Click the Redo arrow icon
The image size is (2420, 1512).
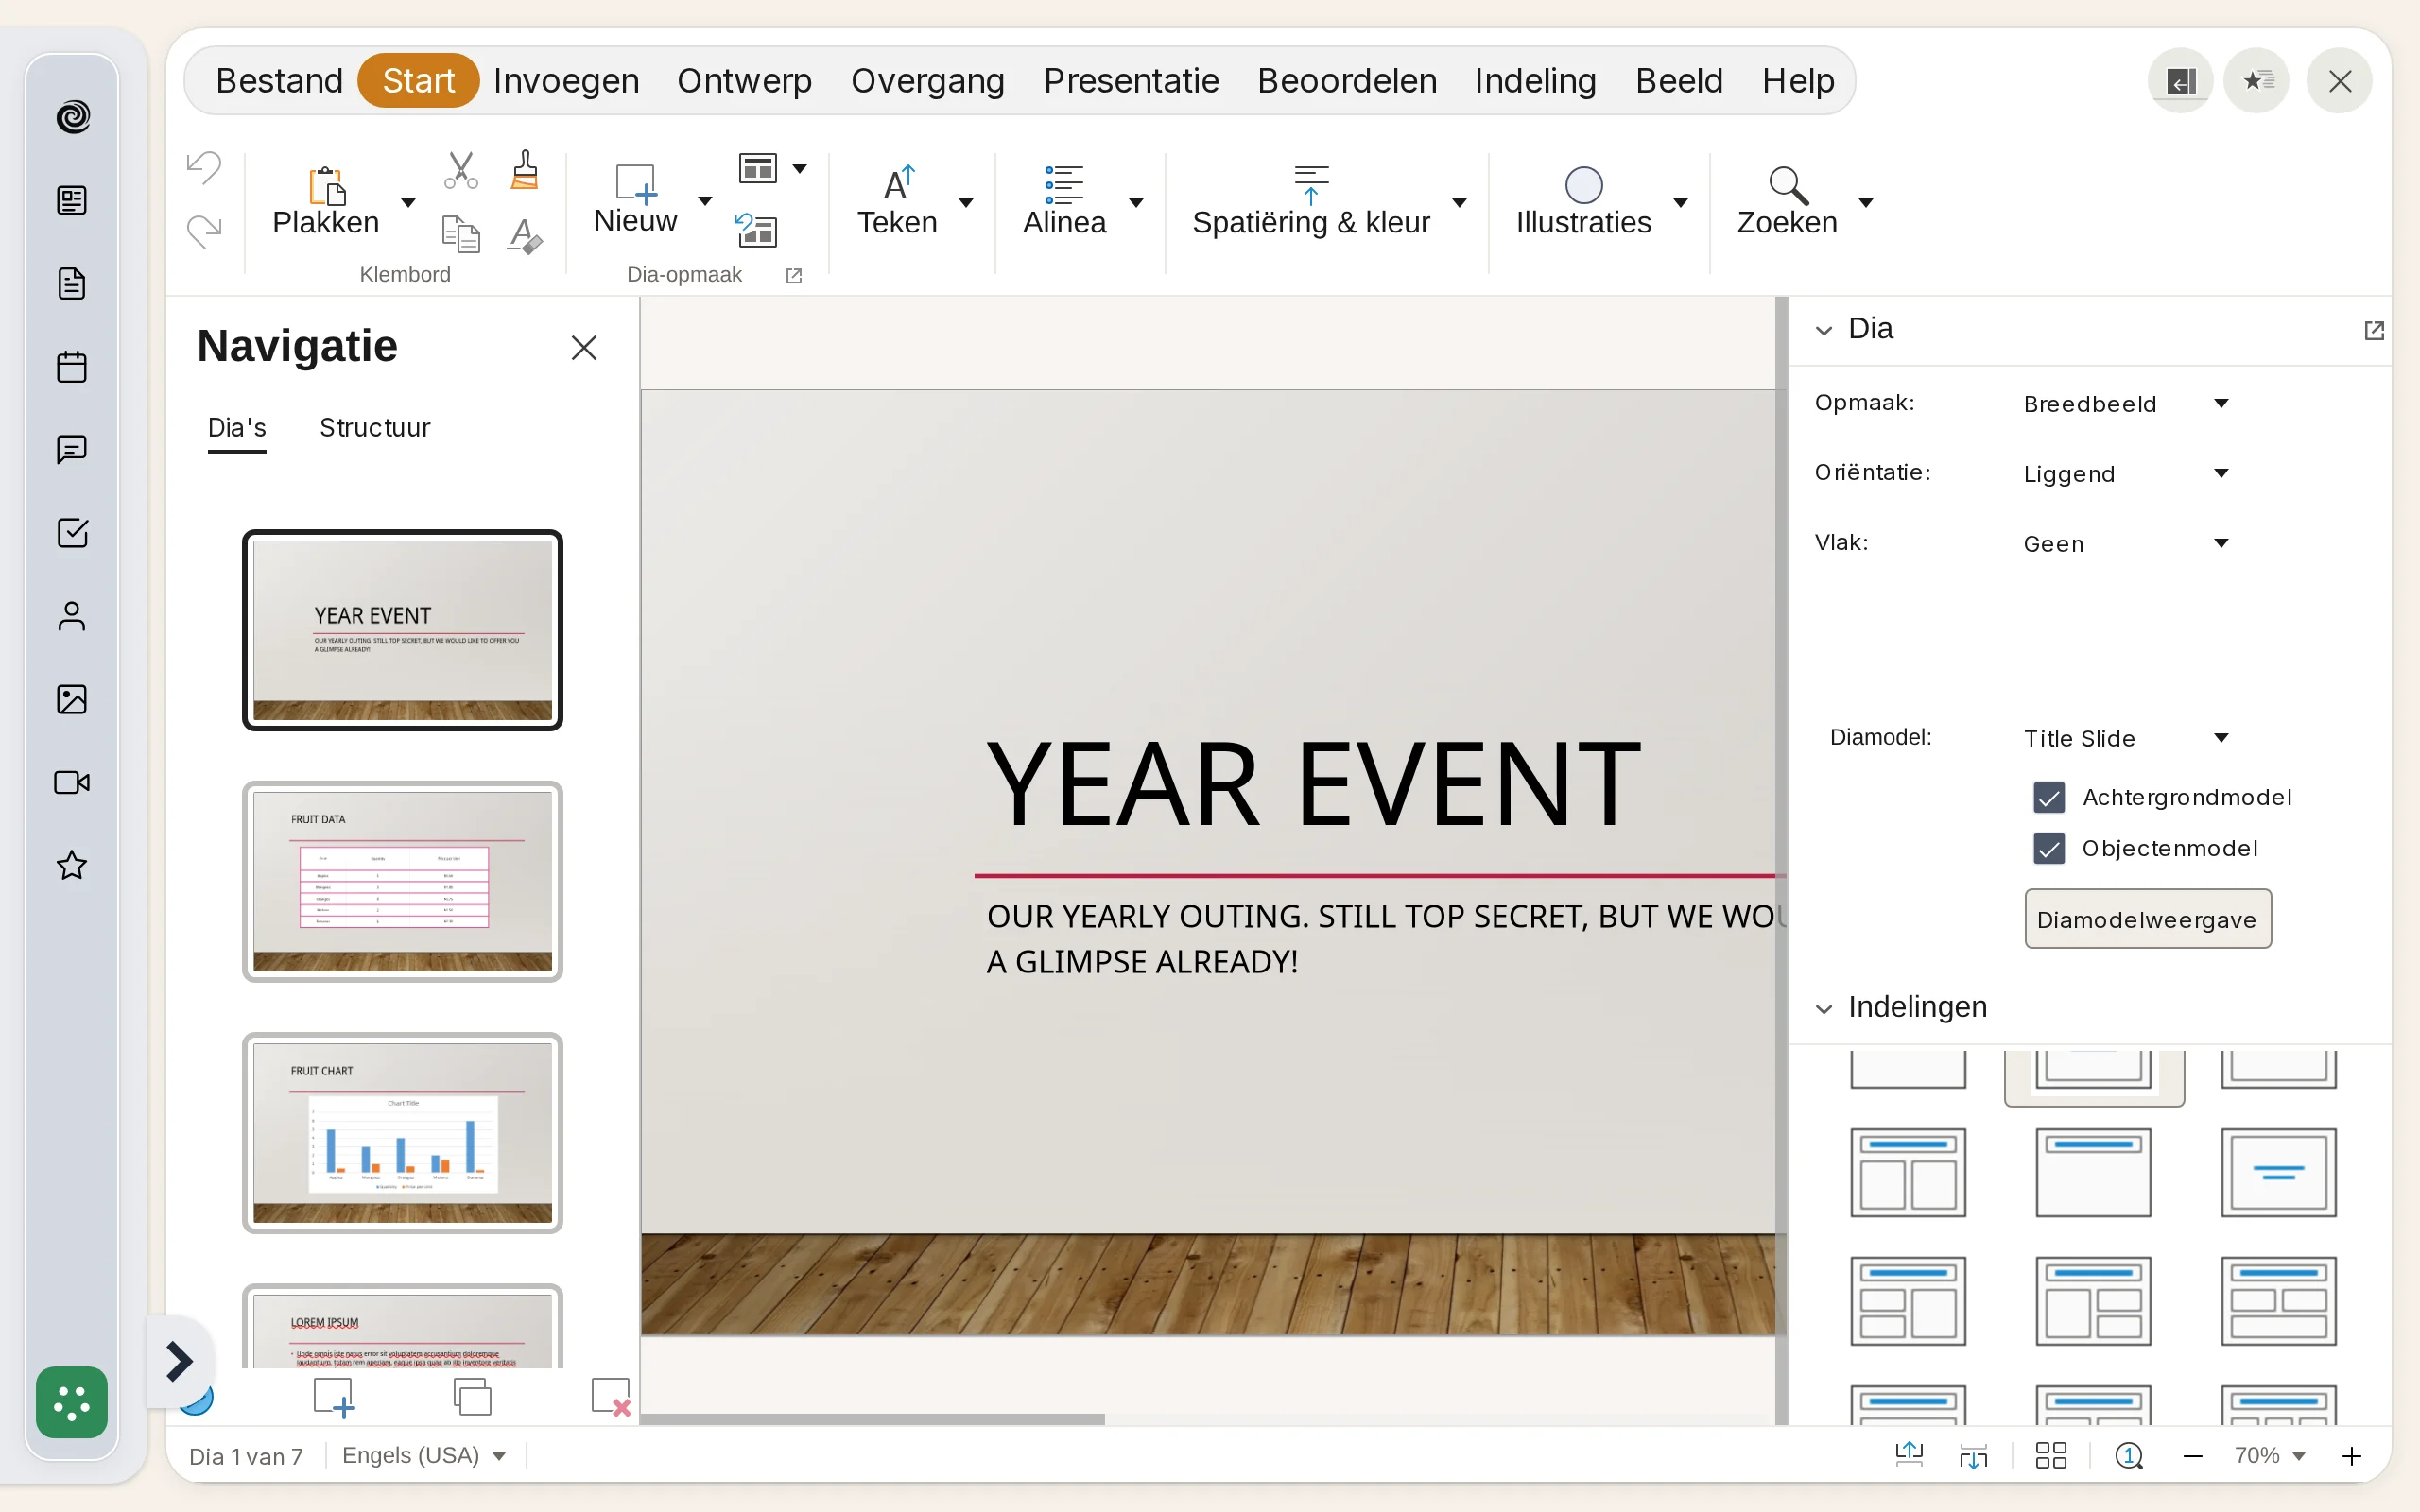pos(204,232)
